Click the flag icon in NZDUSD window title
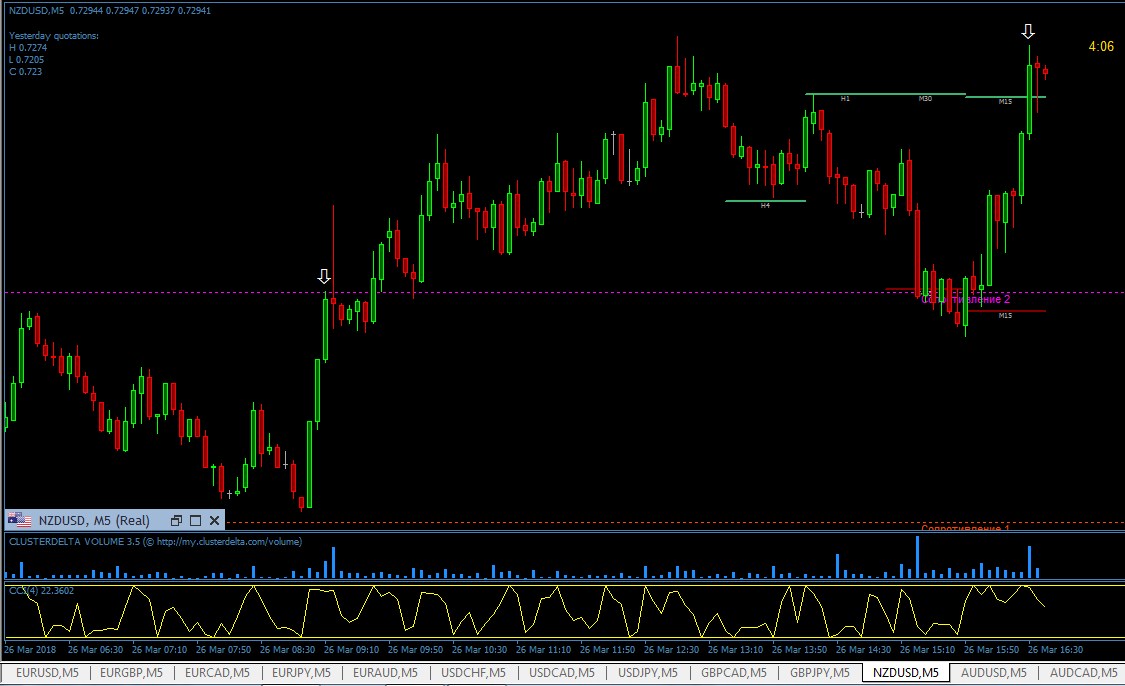This screenshot has width=1125, height=686. click(19, 520)
